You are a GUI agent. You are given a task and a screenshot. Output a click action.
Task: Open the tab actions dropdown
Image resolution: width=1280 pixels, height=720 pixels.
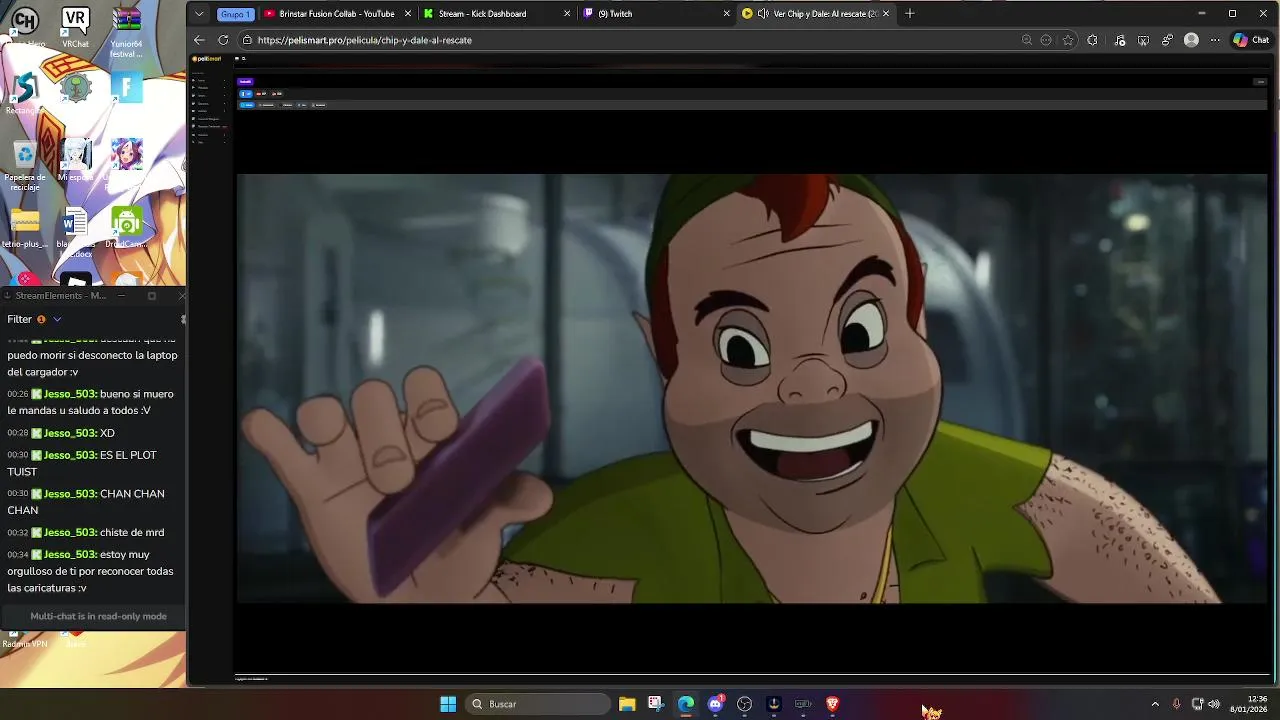tap(199, 14)
